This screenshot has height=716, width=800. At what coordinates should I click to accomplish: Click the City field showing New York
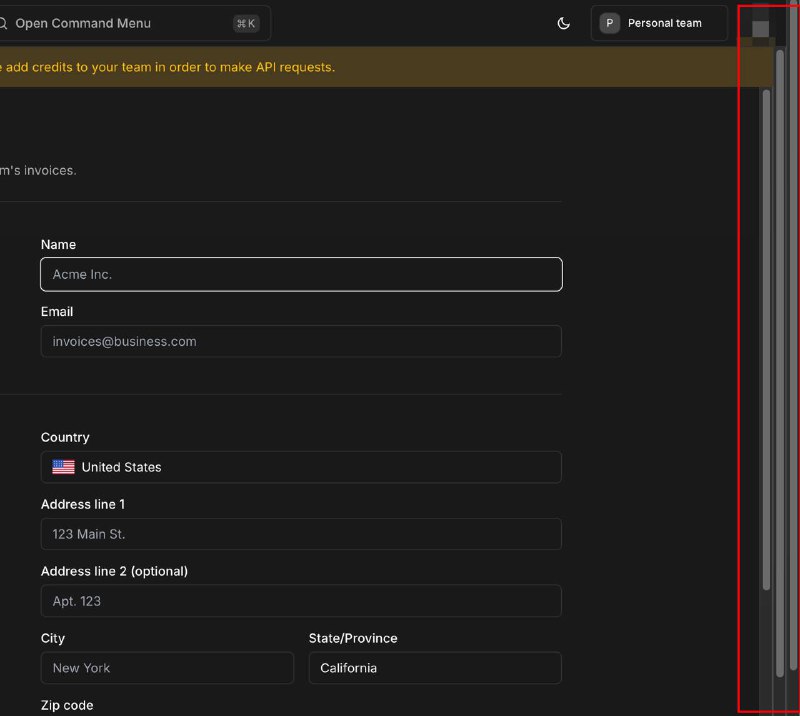tap(167, 668)
